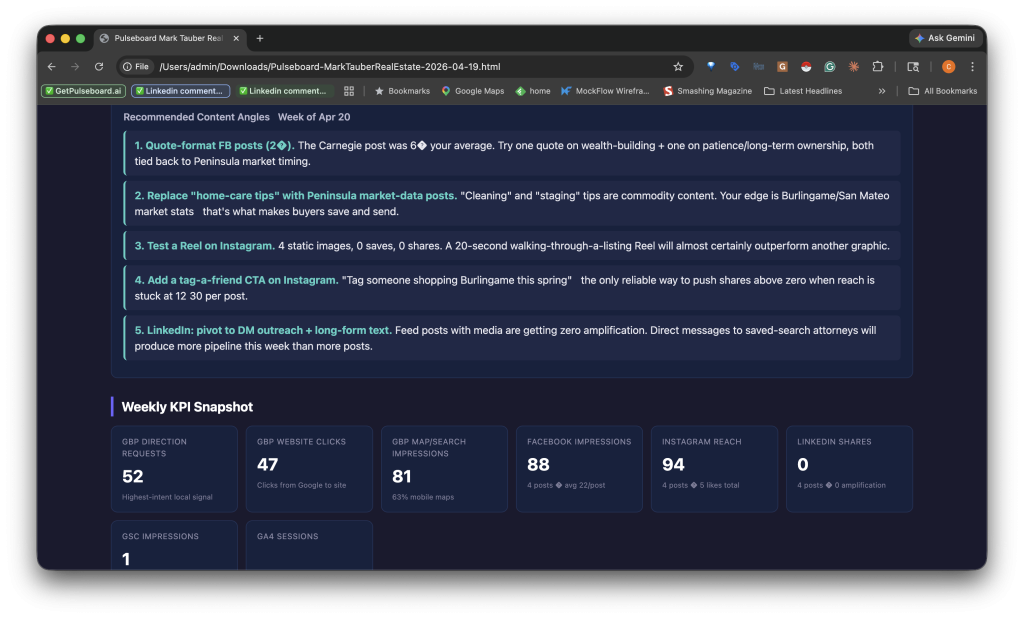Open the blue tag extension icon
Viewport: 1024px width, 619px height.
(734, 67)
